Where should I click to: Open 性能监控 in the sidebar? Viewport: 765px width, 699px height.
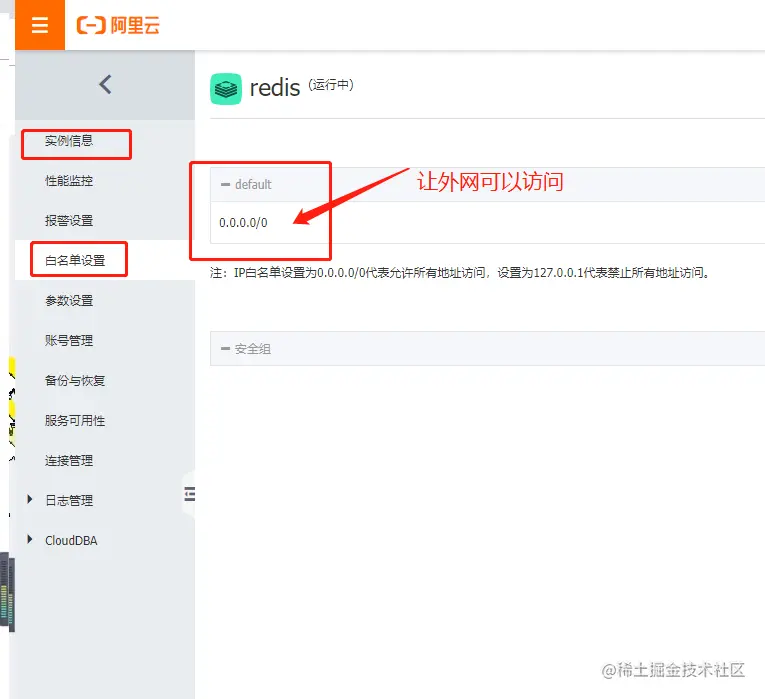pyautogui.click(x=69, y=181)
